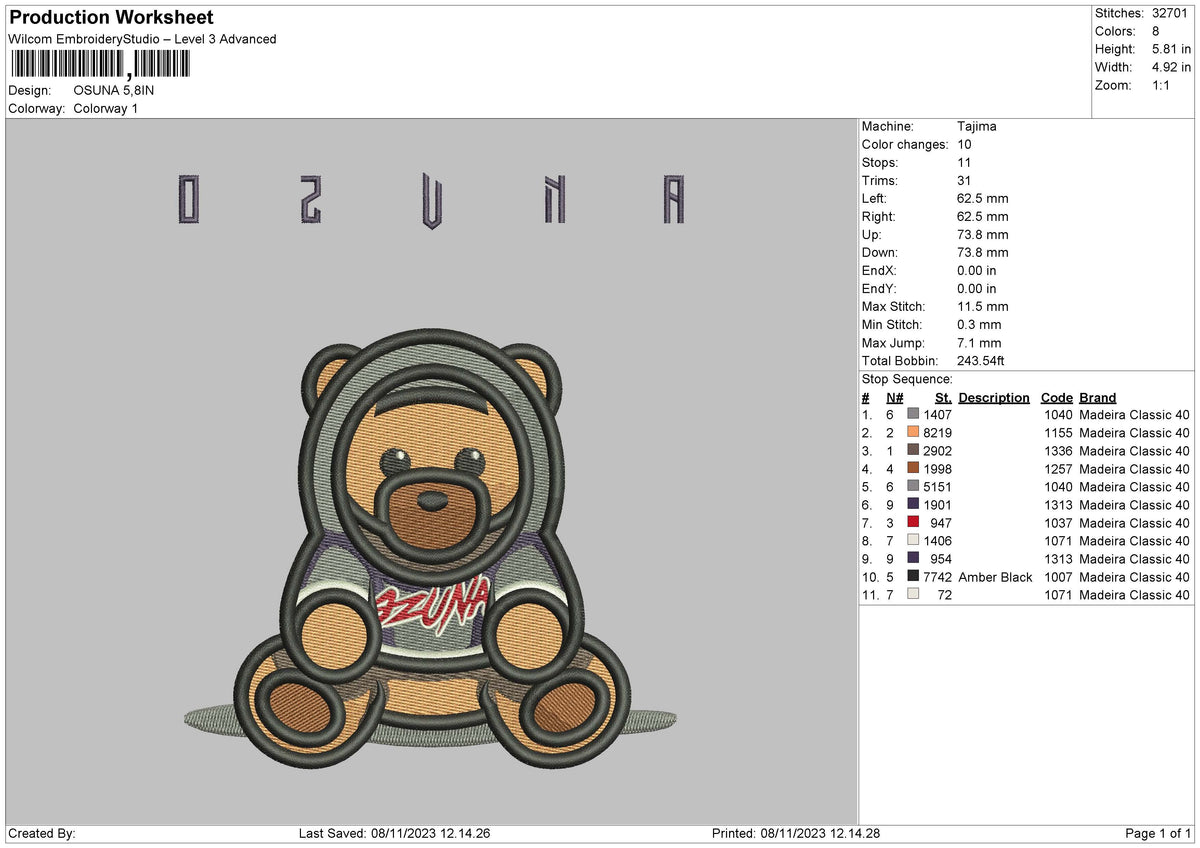The image size is (1200, 848).
Task: Click the Colors value 8
Action: click(x=1157, y=31)
